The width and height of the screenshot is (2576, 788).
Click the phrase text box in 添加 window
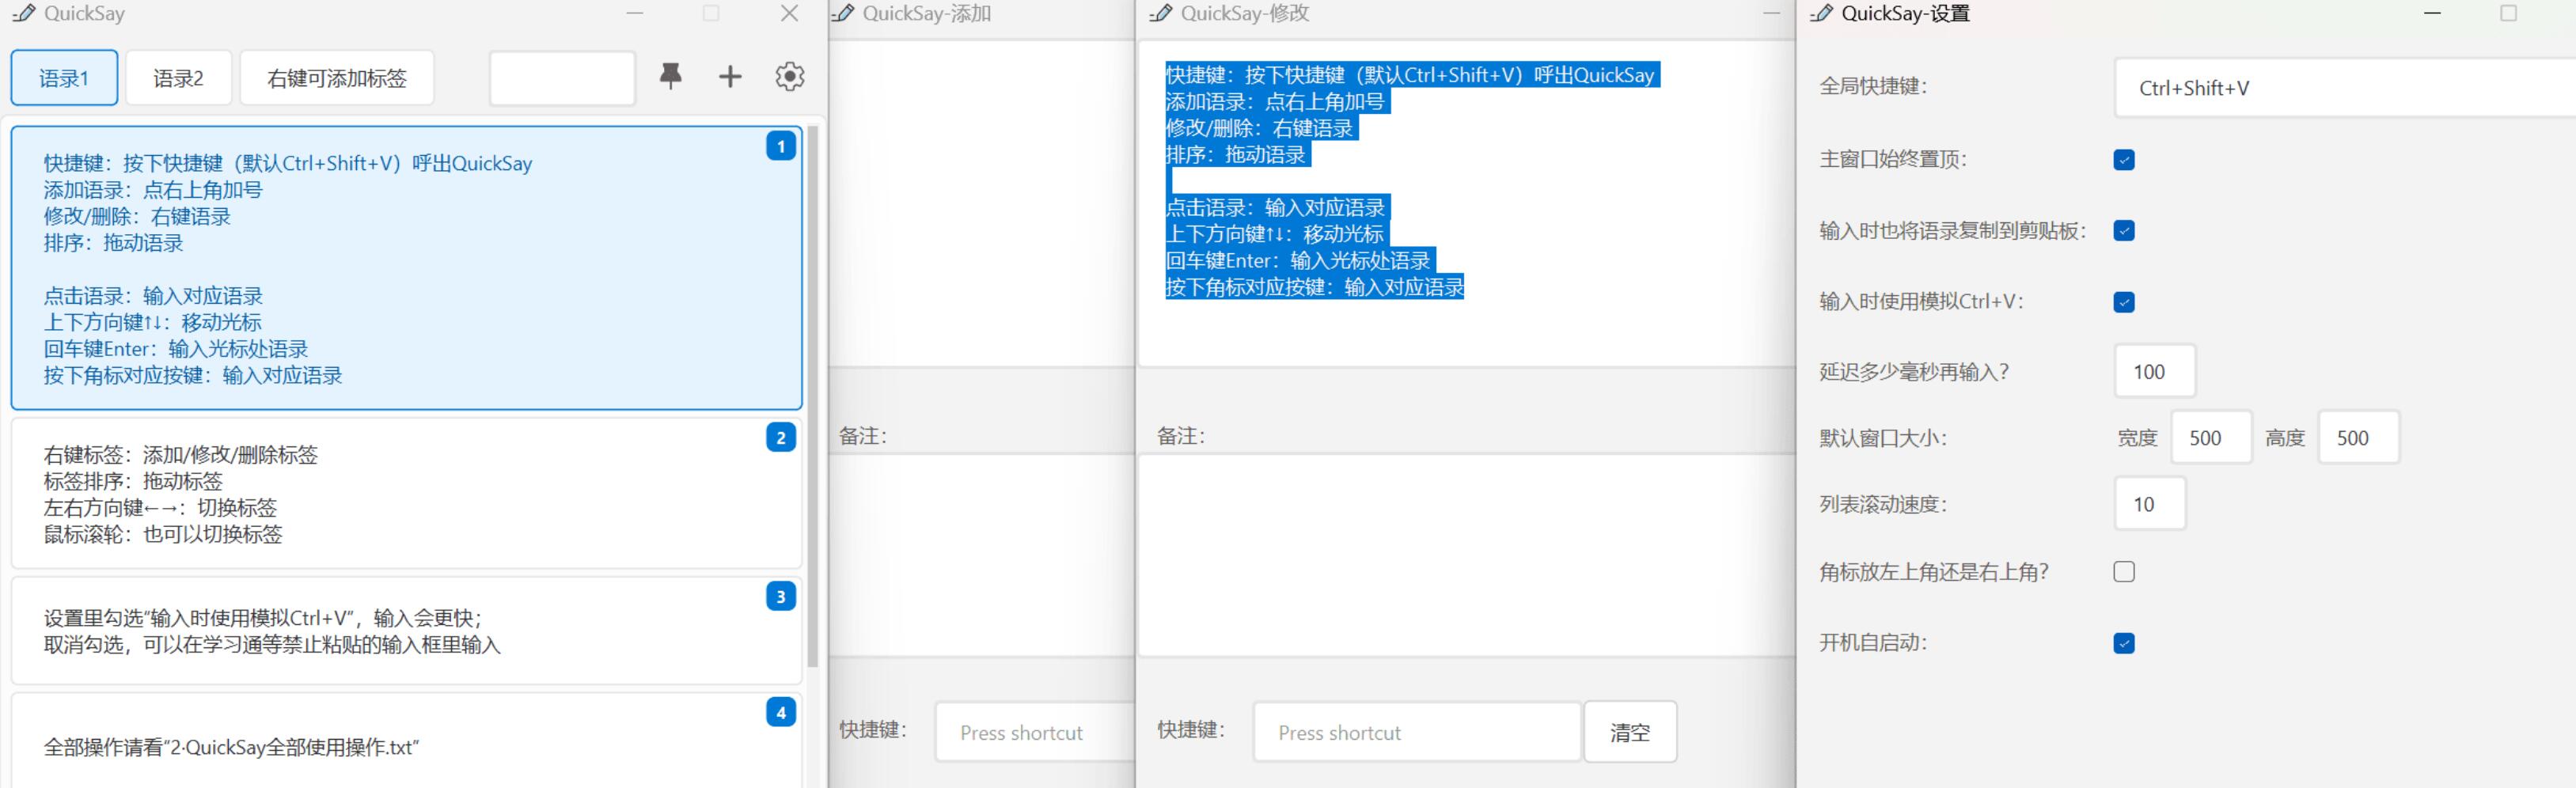coord(982,204)
